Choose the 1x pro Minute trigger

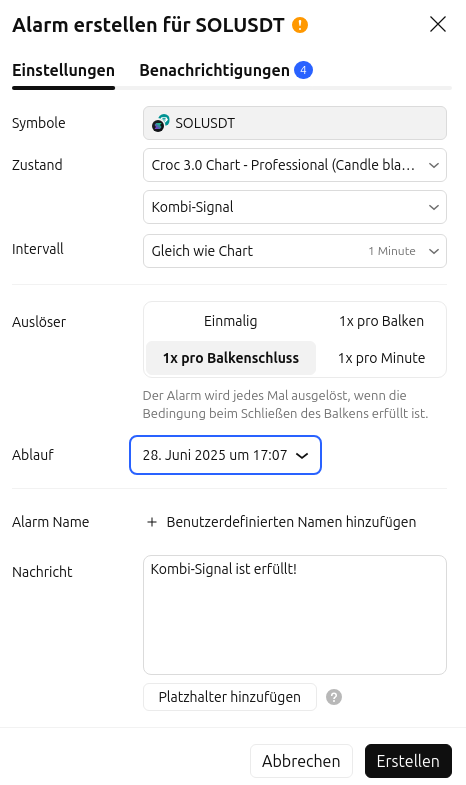pos(381,358)
